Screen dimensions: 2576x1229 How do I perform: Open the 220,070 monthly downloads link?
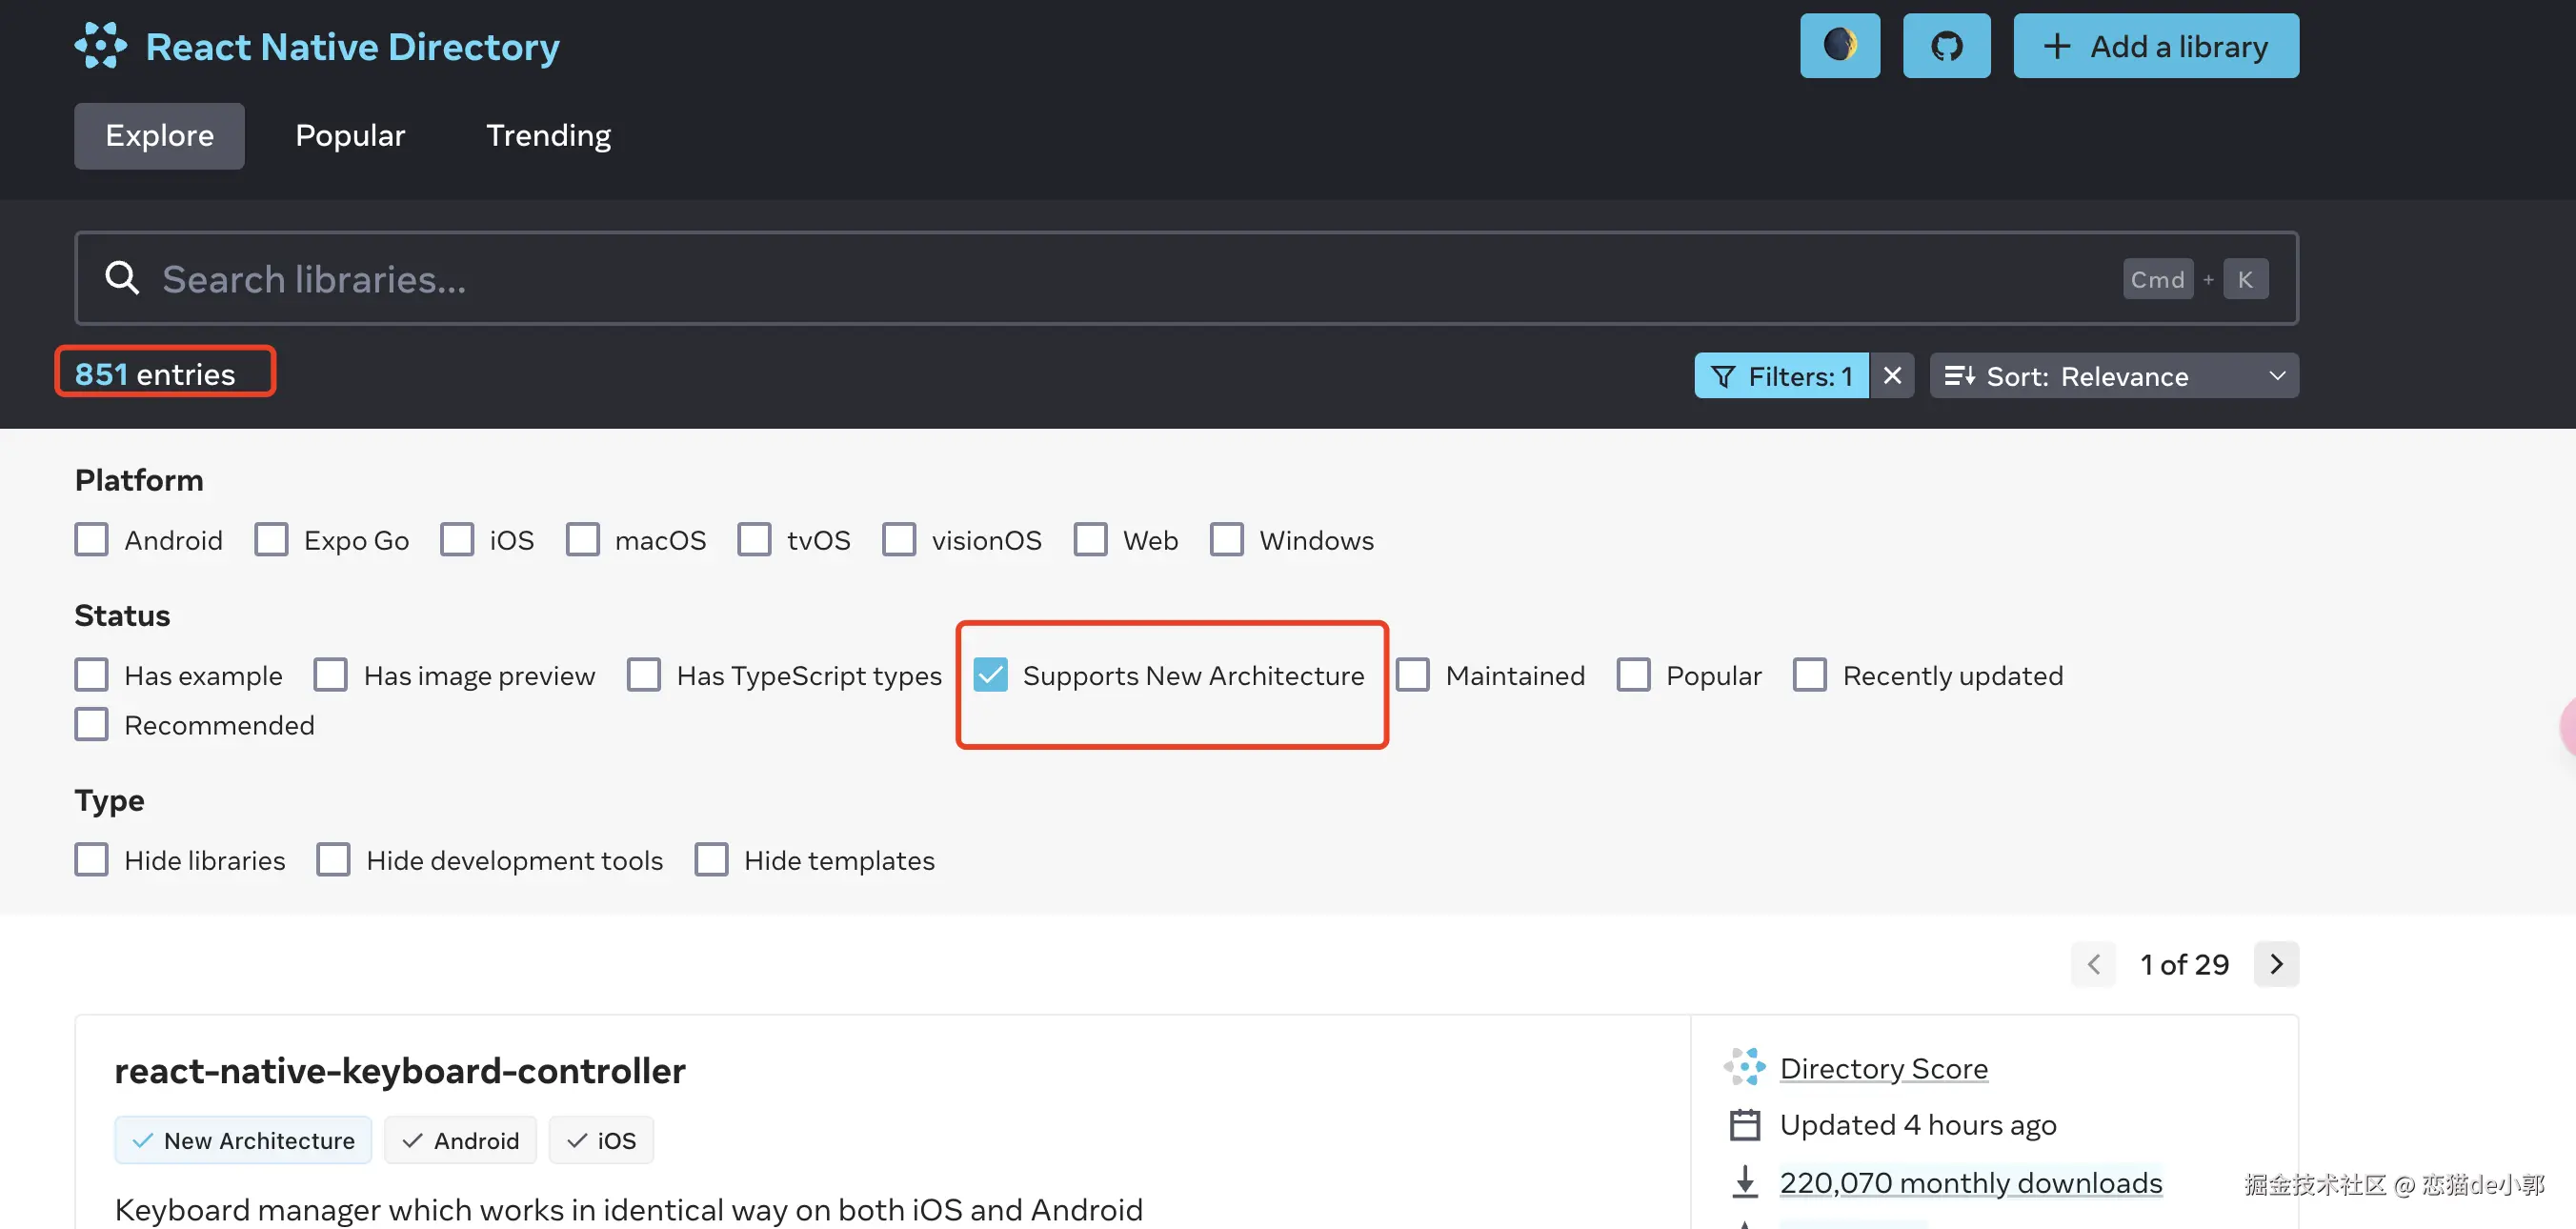pyautogui.click(x=1970, y=1183)
